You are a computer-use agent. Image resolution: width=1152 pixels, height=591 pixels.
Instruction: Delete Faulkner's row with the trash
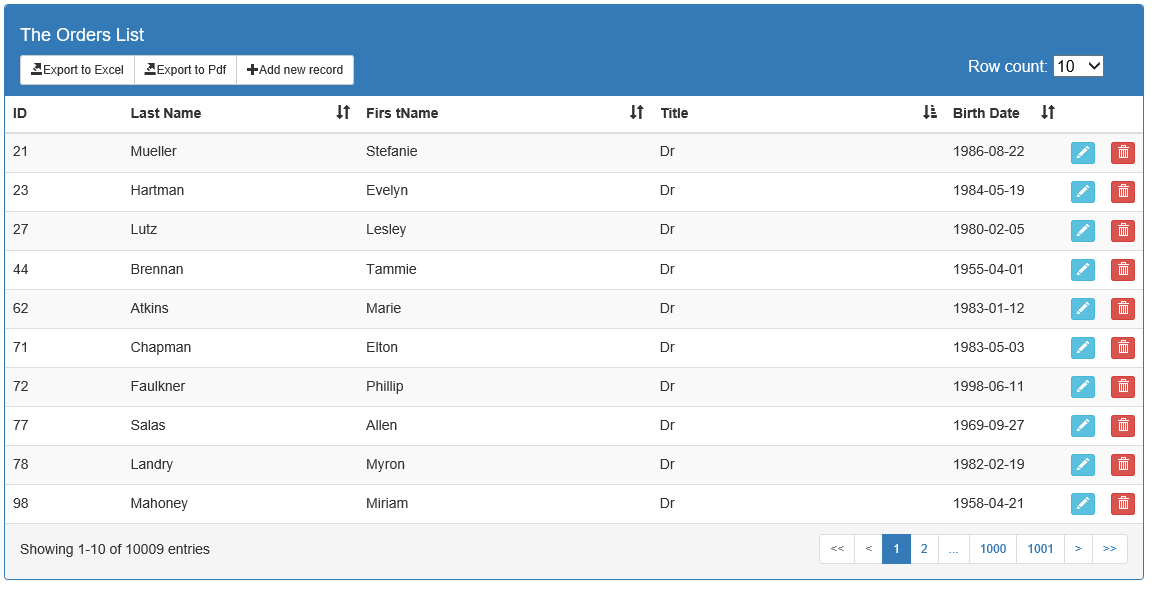pos(1123,387)
